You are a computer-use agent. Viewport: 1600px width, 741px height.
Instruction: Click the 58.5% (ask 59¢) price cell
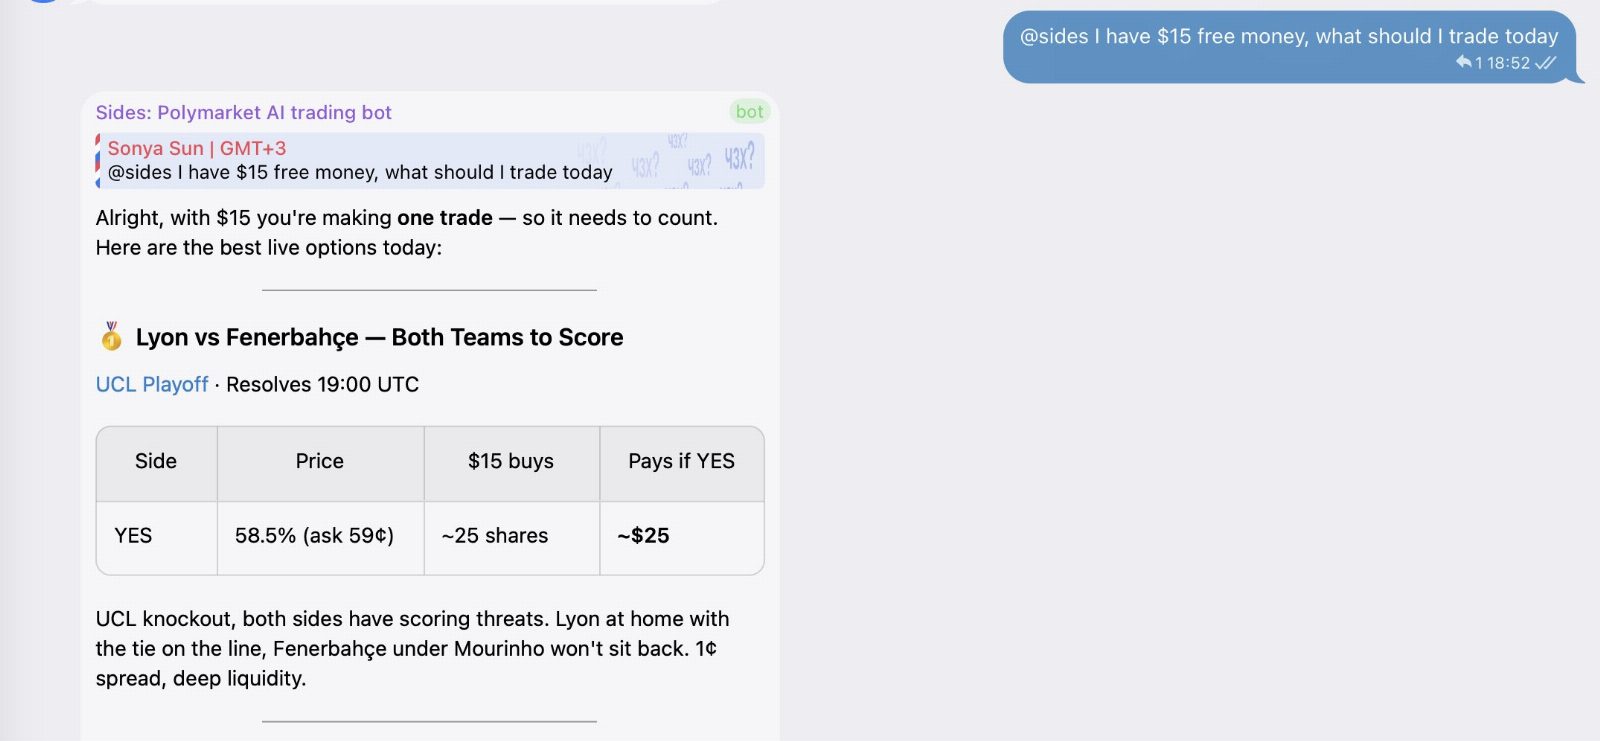point(320,537)
